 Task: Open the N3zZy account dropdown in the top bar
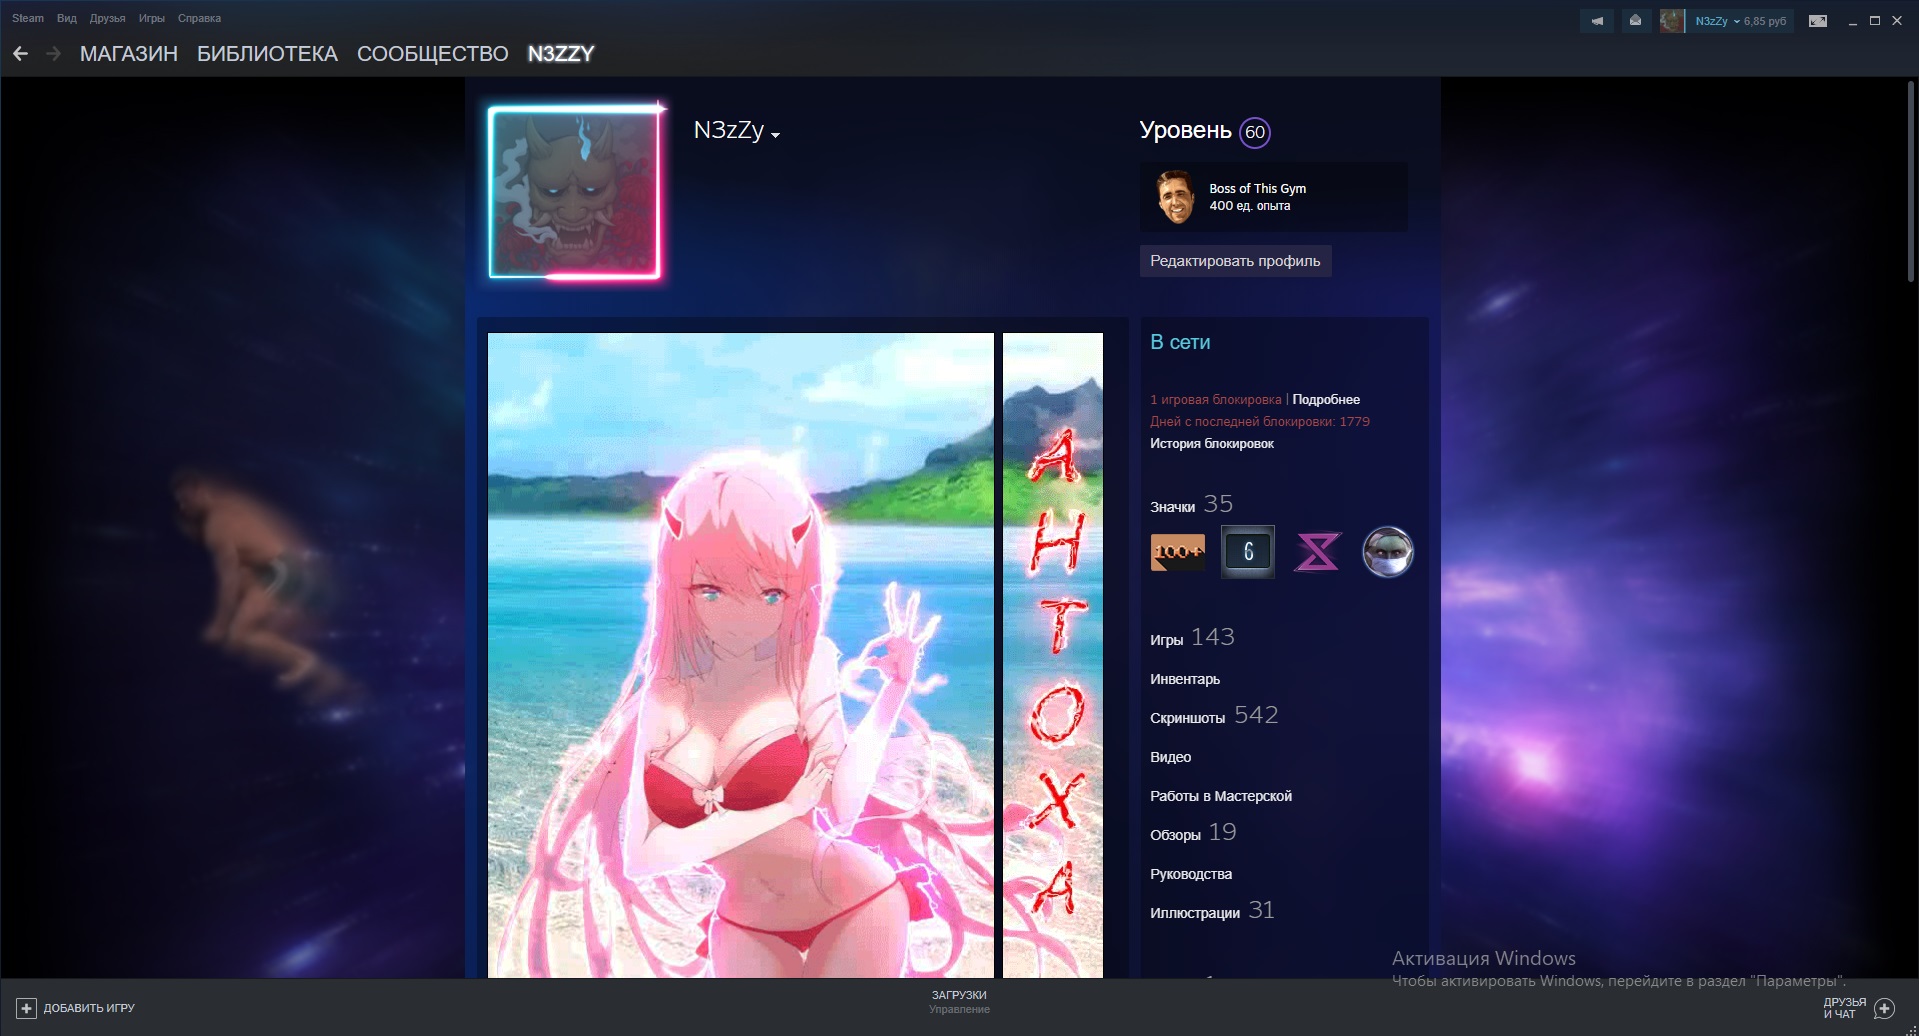coord(1716,21)
